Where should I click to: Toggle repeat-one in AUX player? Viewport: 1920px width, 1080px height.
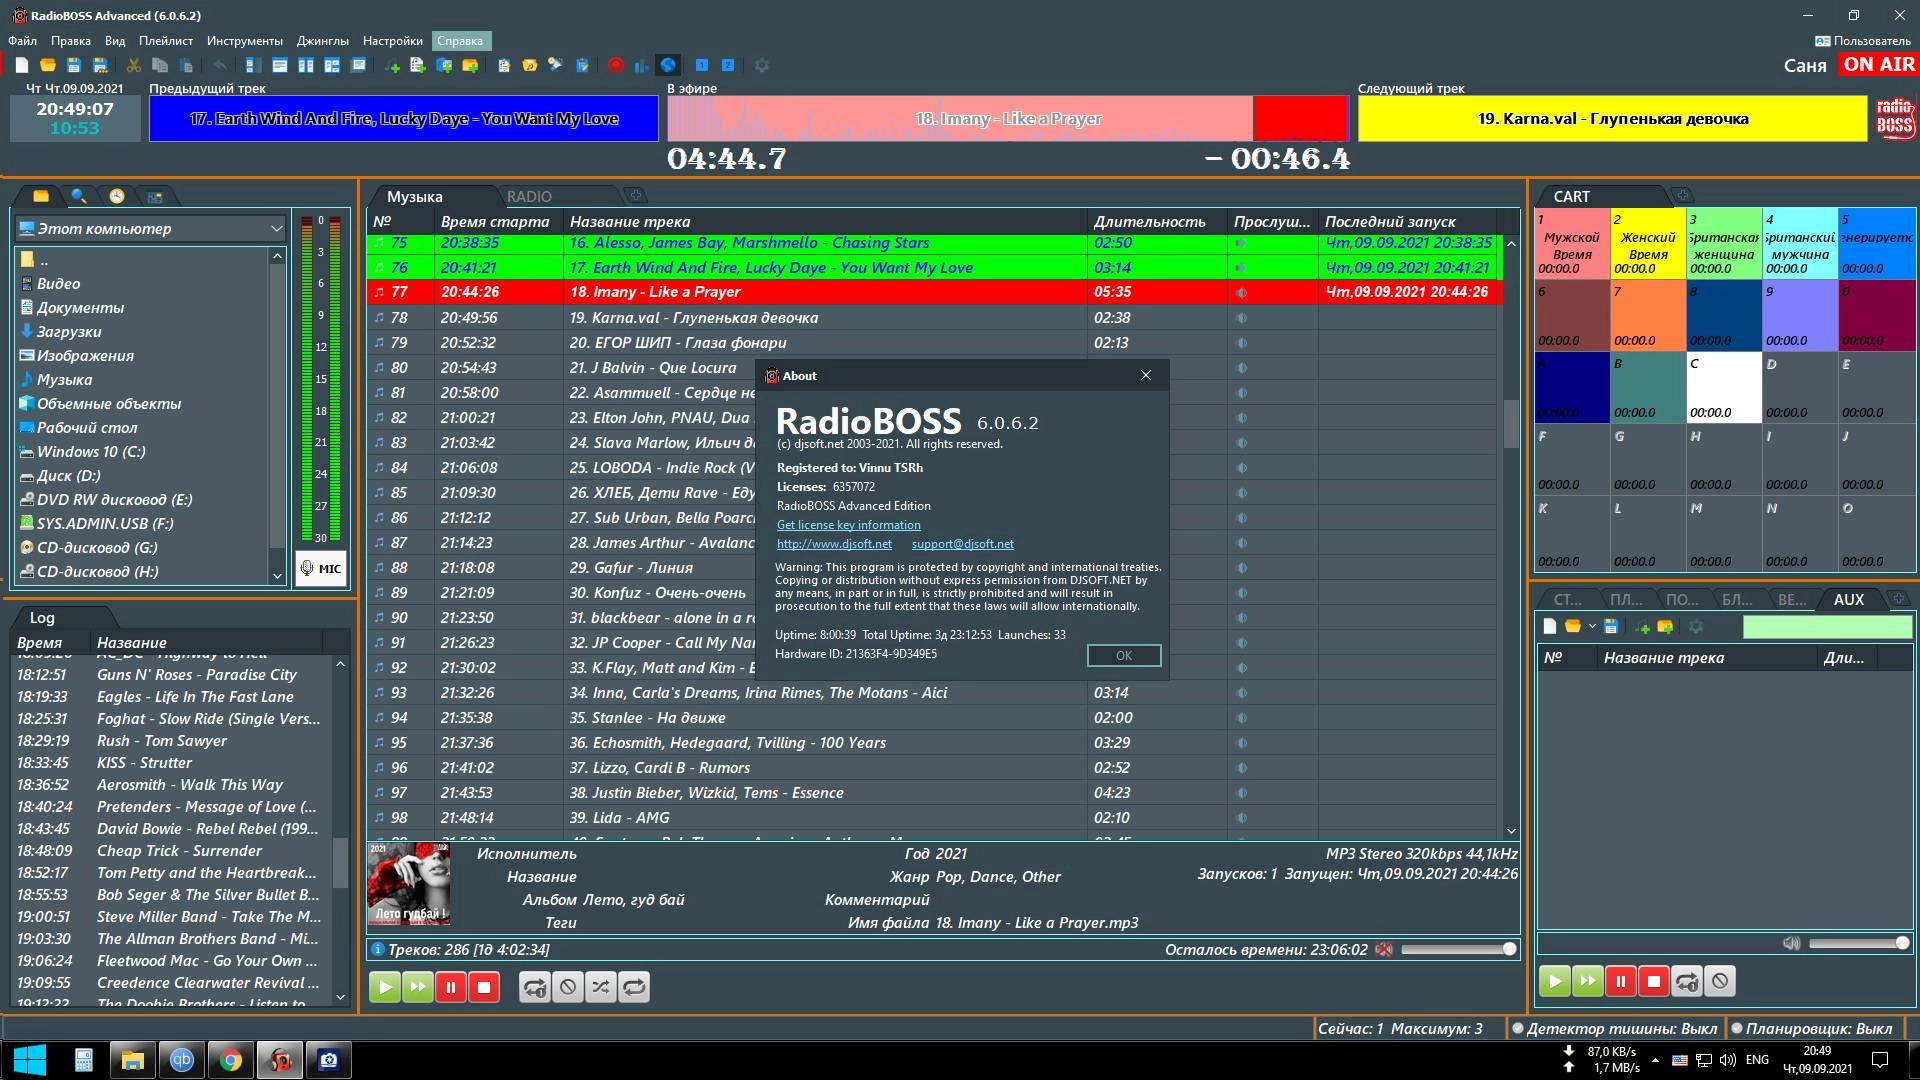coord(1687,982)
